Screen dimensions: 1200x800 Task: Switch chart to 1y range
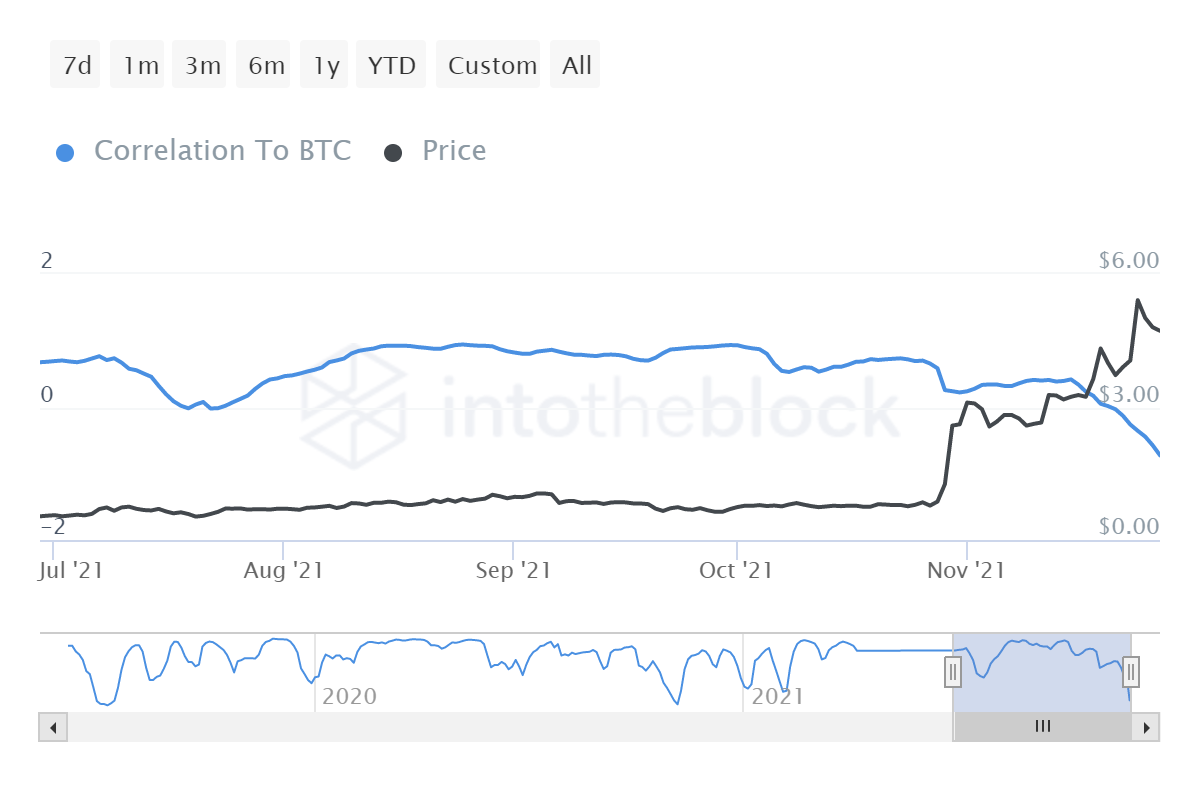[326, 65]
